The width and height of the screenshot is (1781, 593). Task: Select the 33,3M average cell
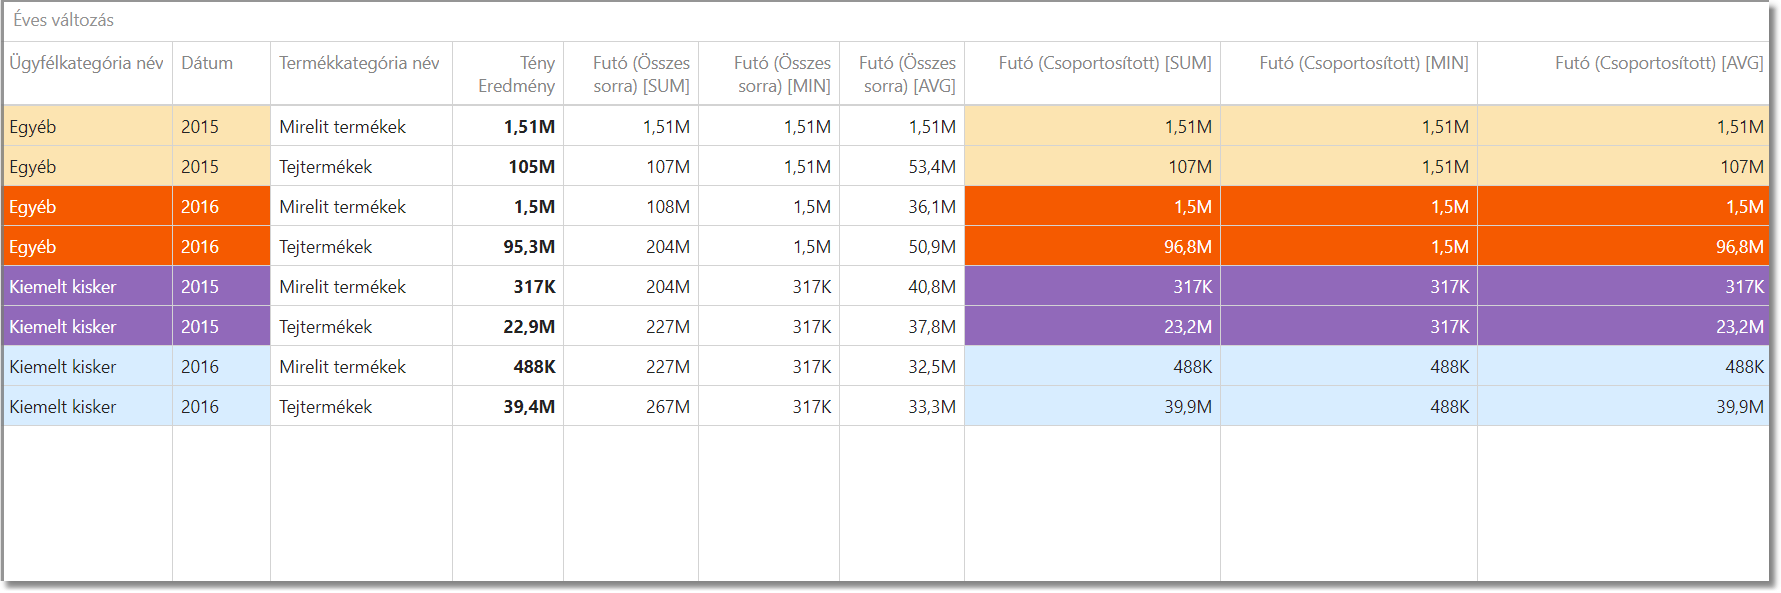click(x=931, y=407)
